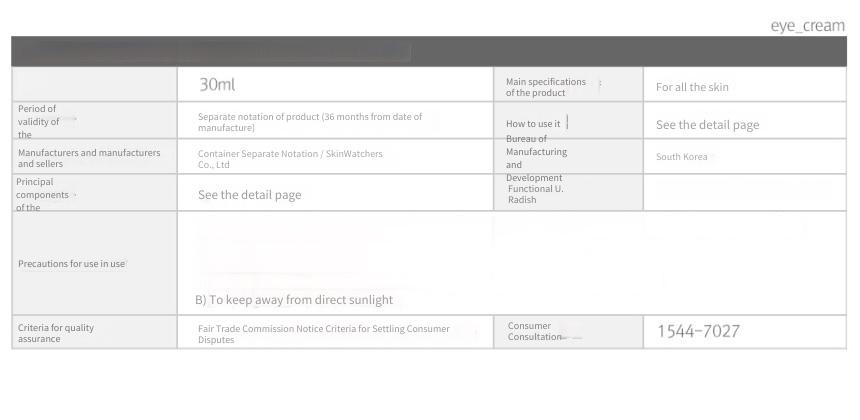
Task: Click the Principal components label
Action: coord(42,195)
